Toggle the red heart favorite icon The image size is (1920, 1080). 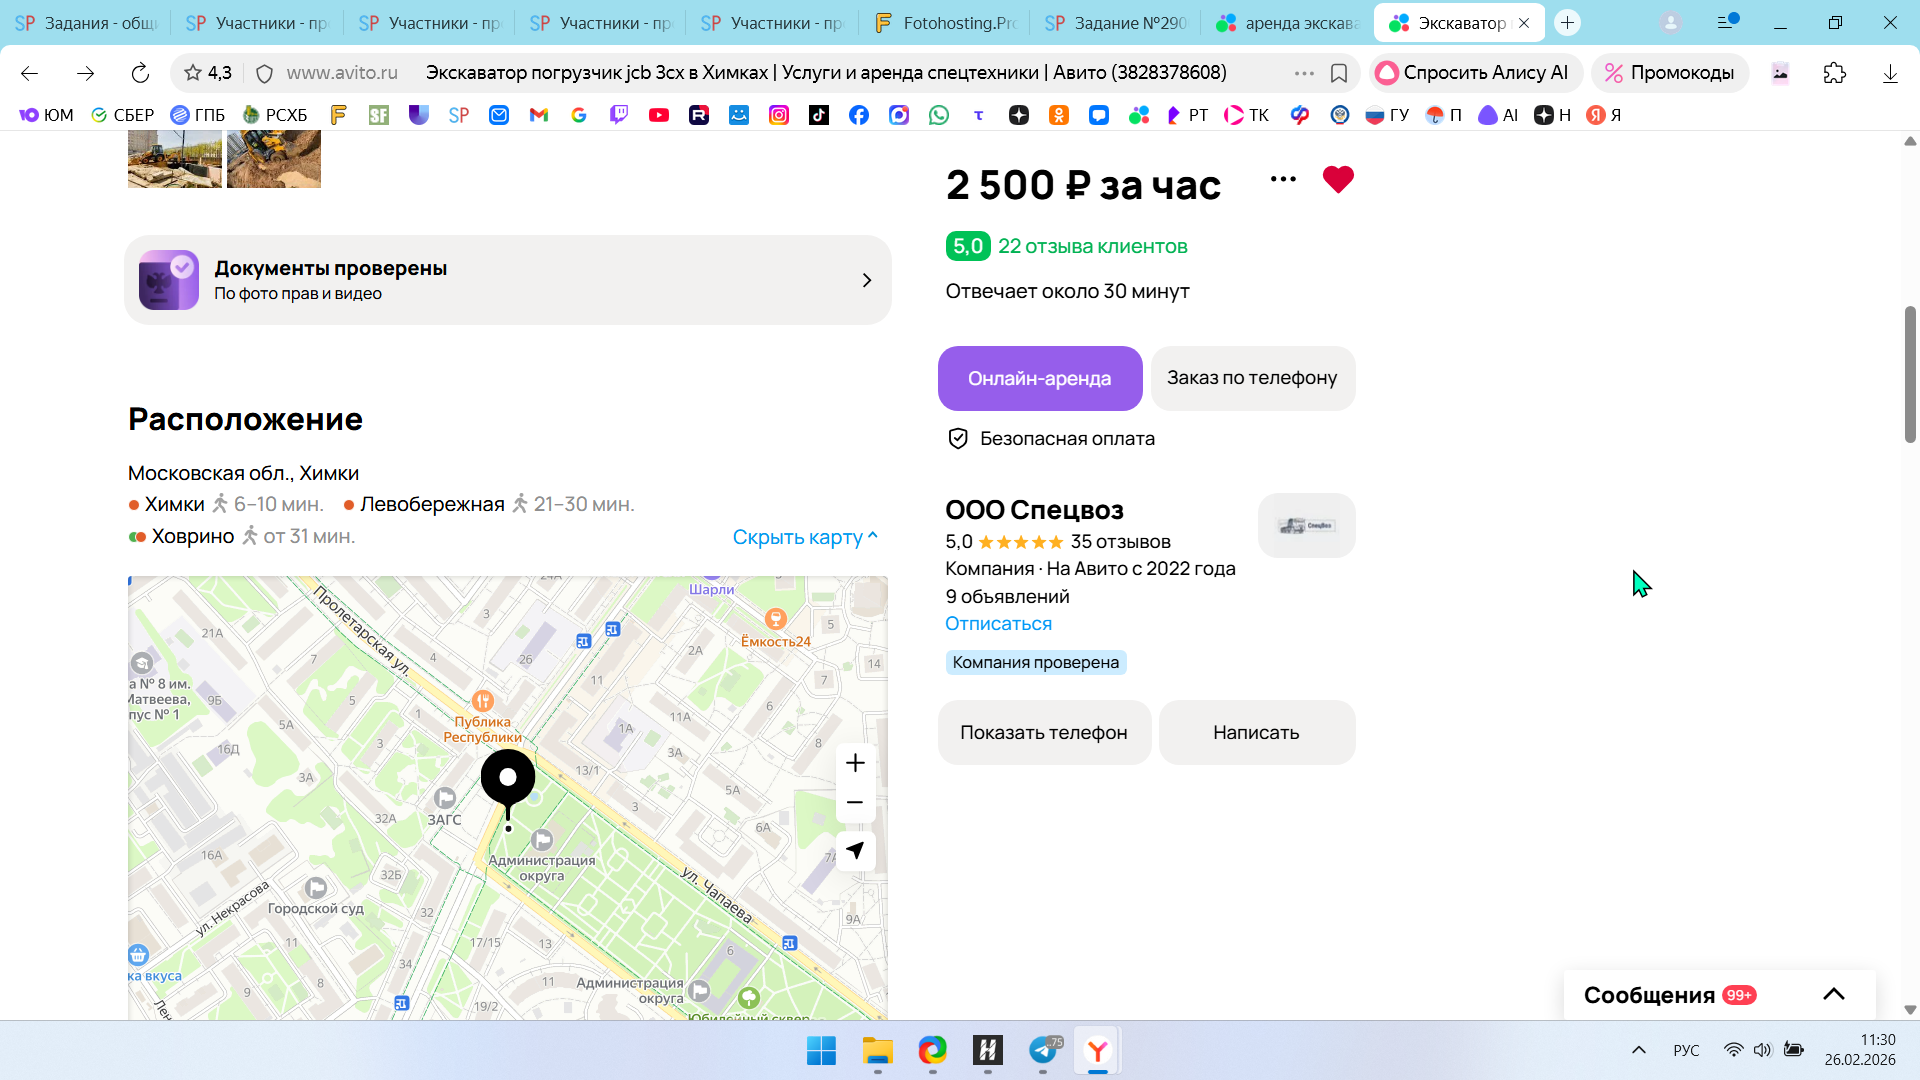click(1337, 180)
